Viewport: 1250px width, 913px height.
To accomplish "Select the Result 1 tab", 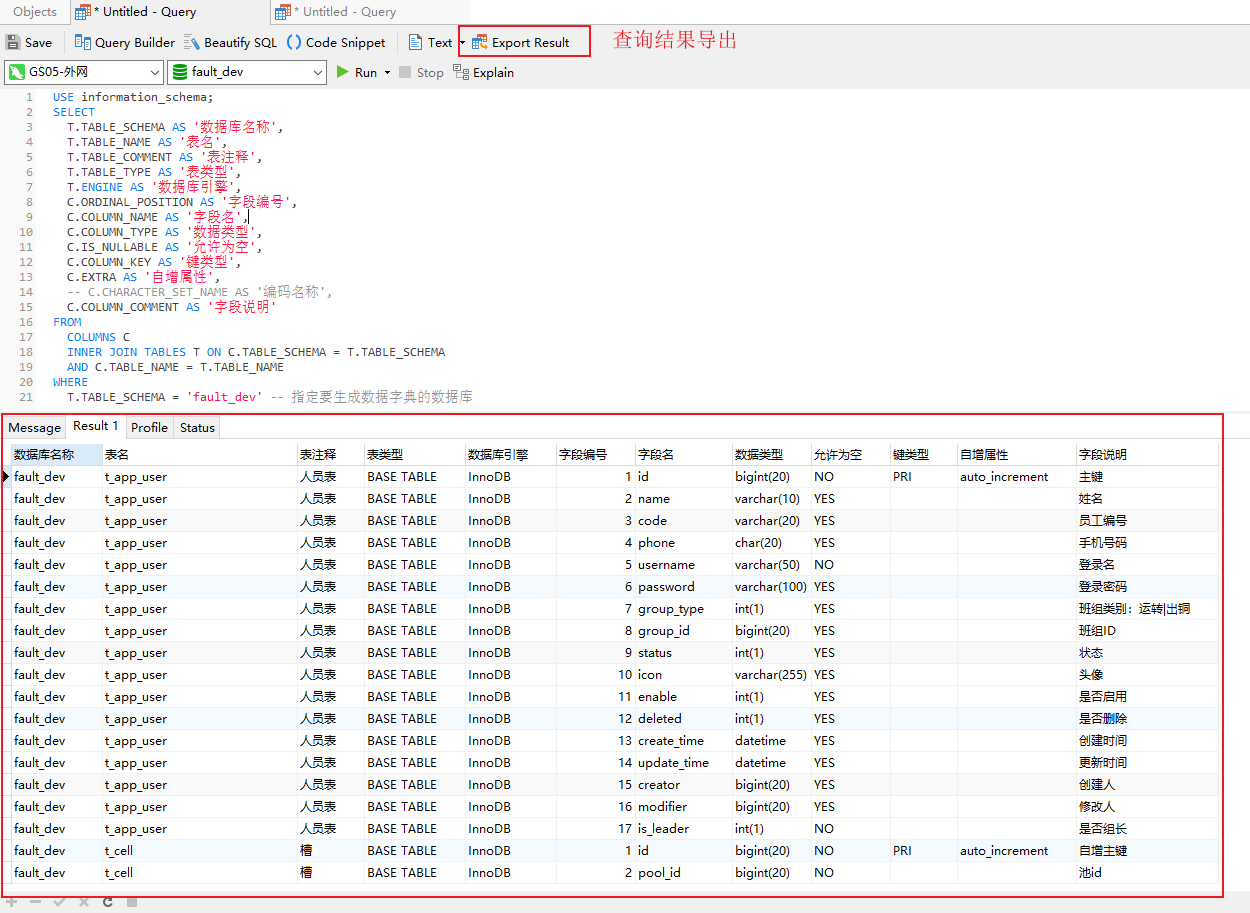I will coord(95,426).
